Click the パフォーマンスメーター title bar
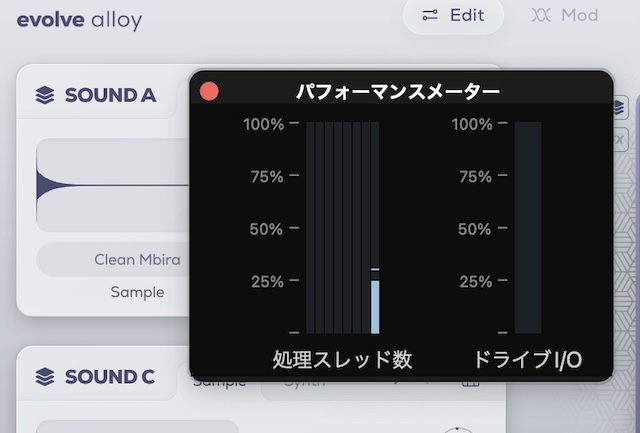 click(x=398, y=92)
